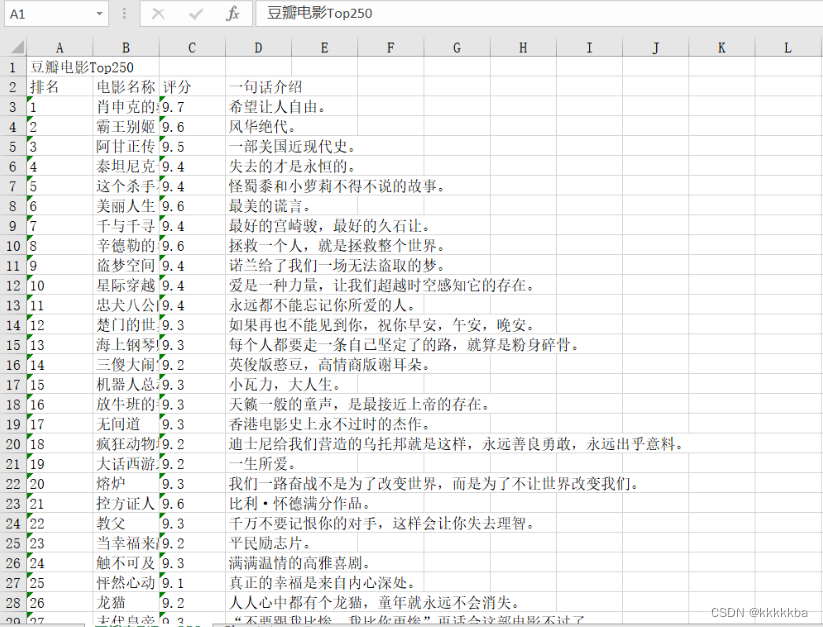The image size is (823, 627).
Task: Click rating 9.7 in row 3
Action: 192,107
